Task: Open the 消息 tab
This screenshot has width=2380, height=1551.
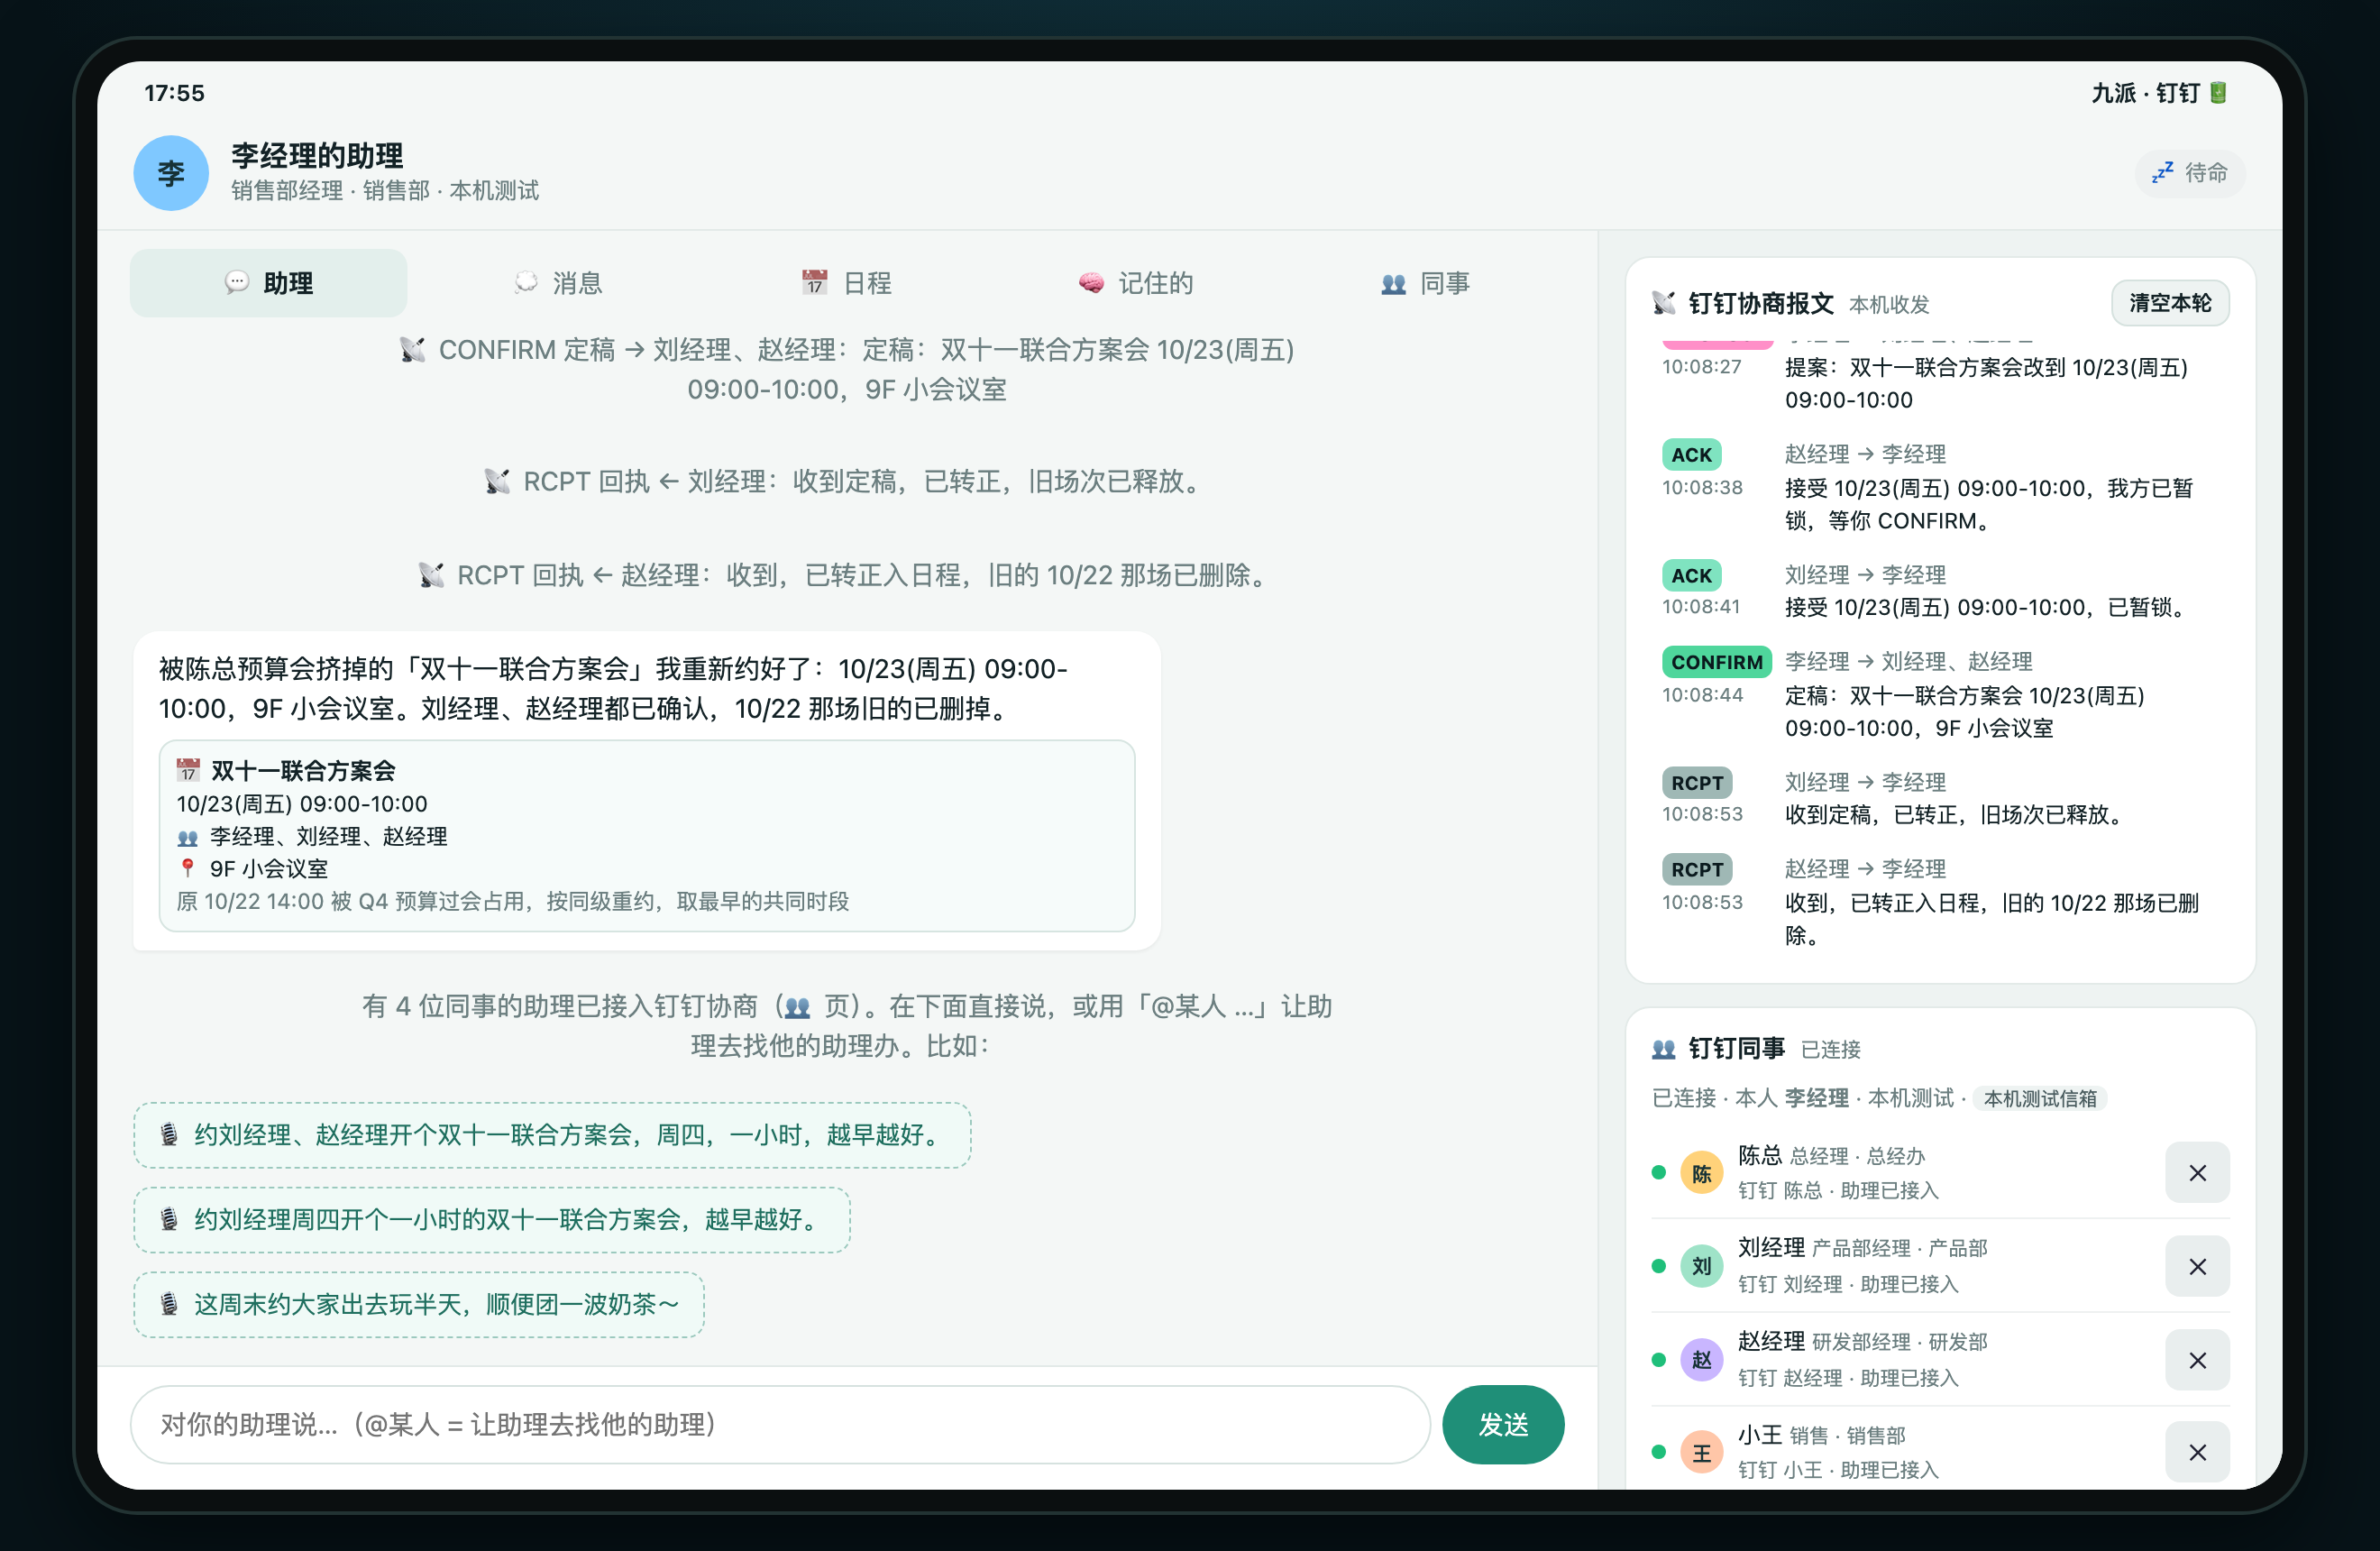Action: 557,283
